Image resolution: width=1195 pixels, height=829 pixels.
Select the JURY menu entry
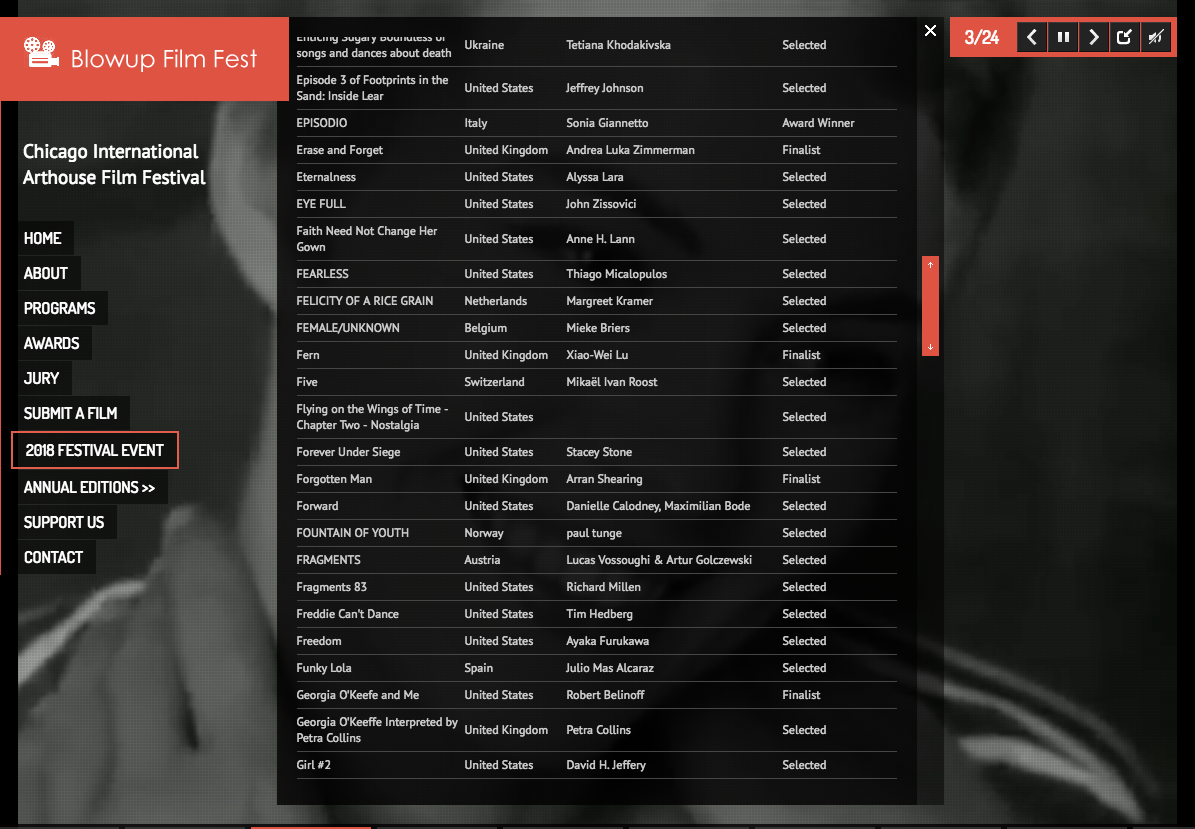pos(42,378)
